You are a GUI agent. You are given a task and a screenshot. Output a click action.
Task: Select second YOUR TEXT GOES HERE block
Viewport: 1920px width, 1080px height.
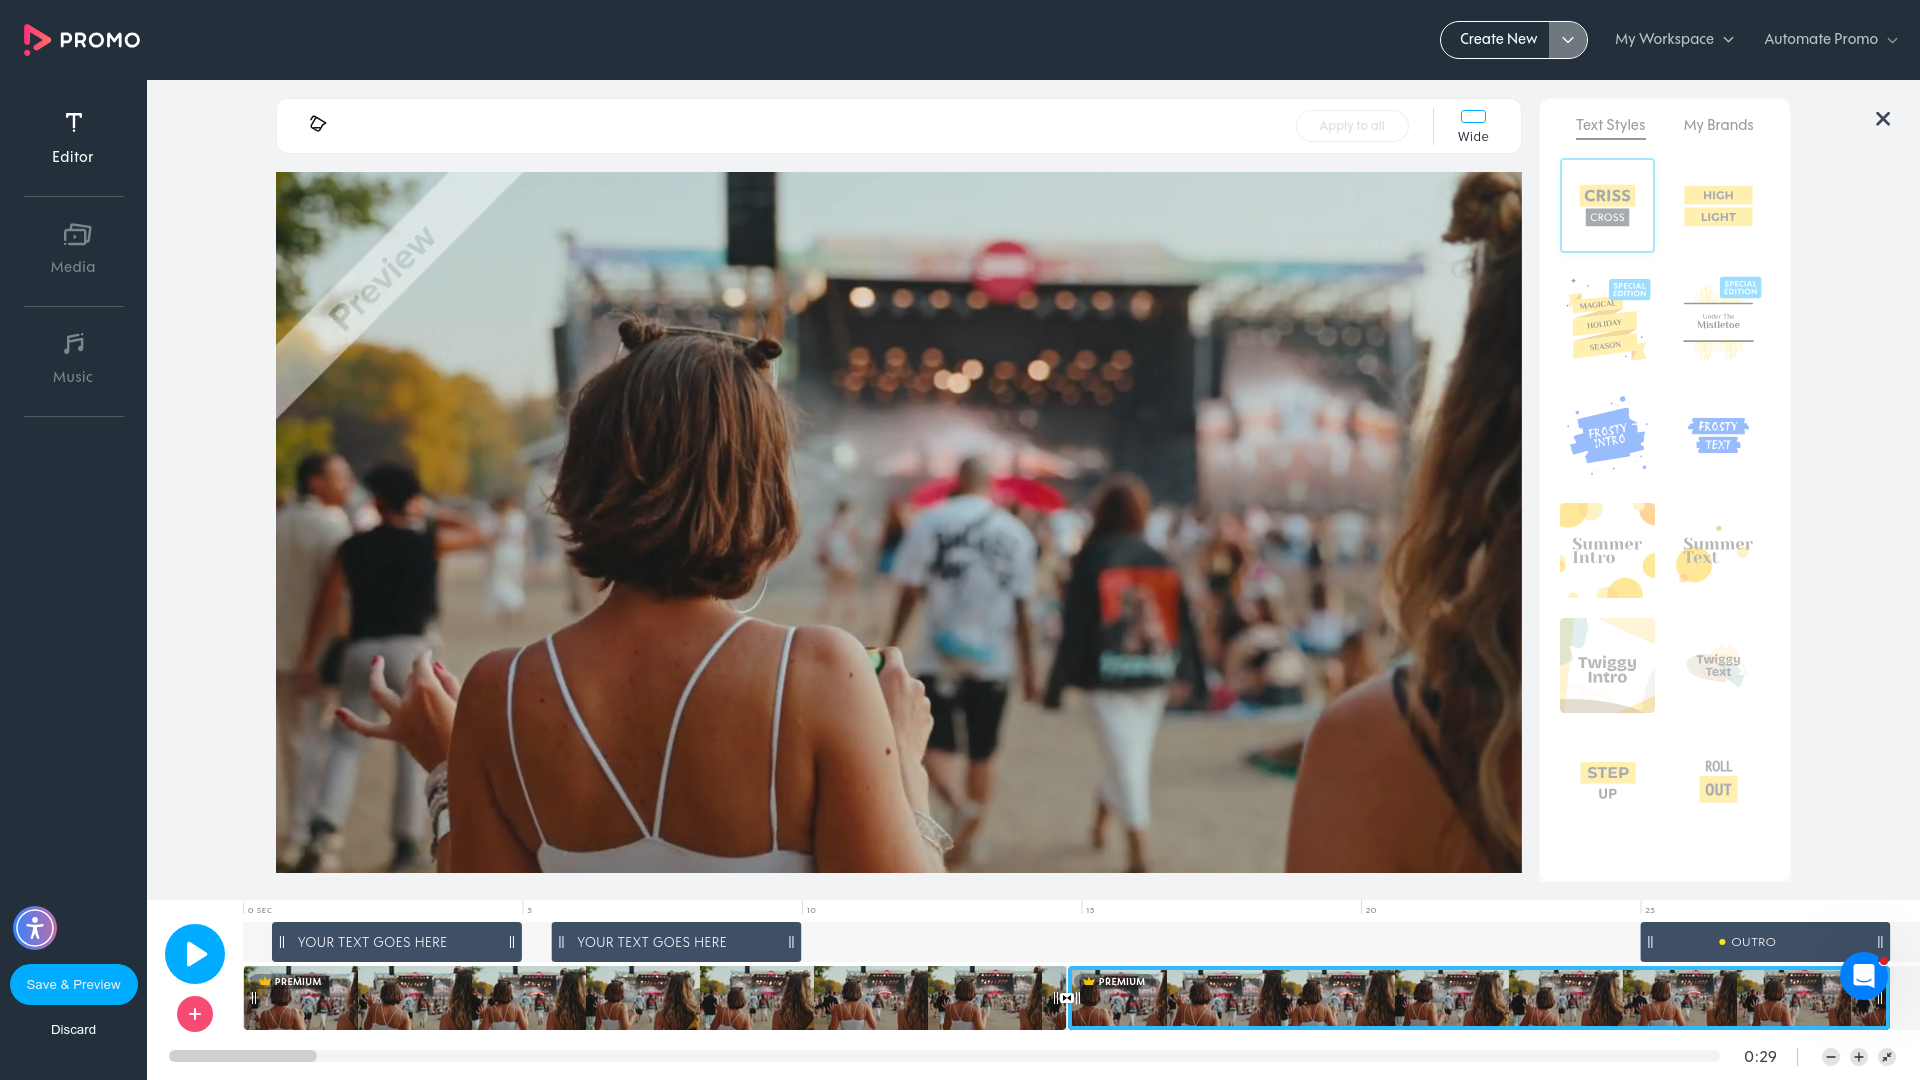click(x=676, y=942)
